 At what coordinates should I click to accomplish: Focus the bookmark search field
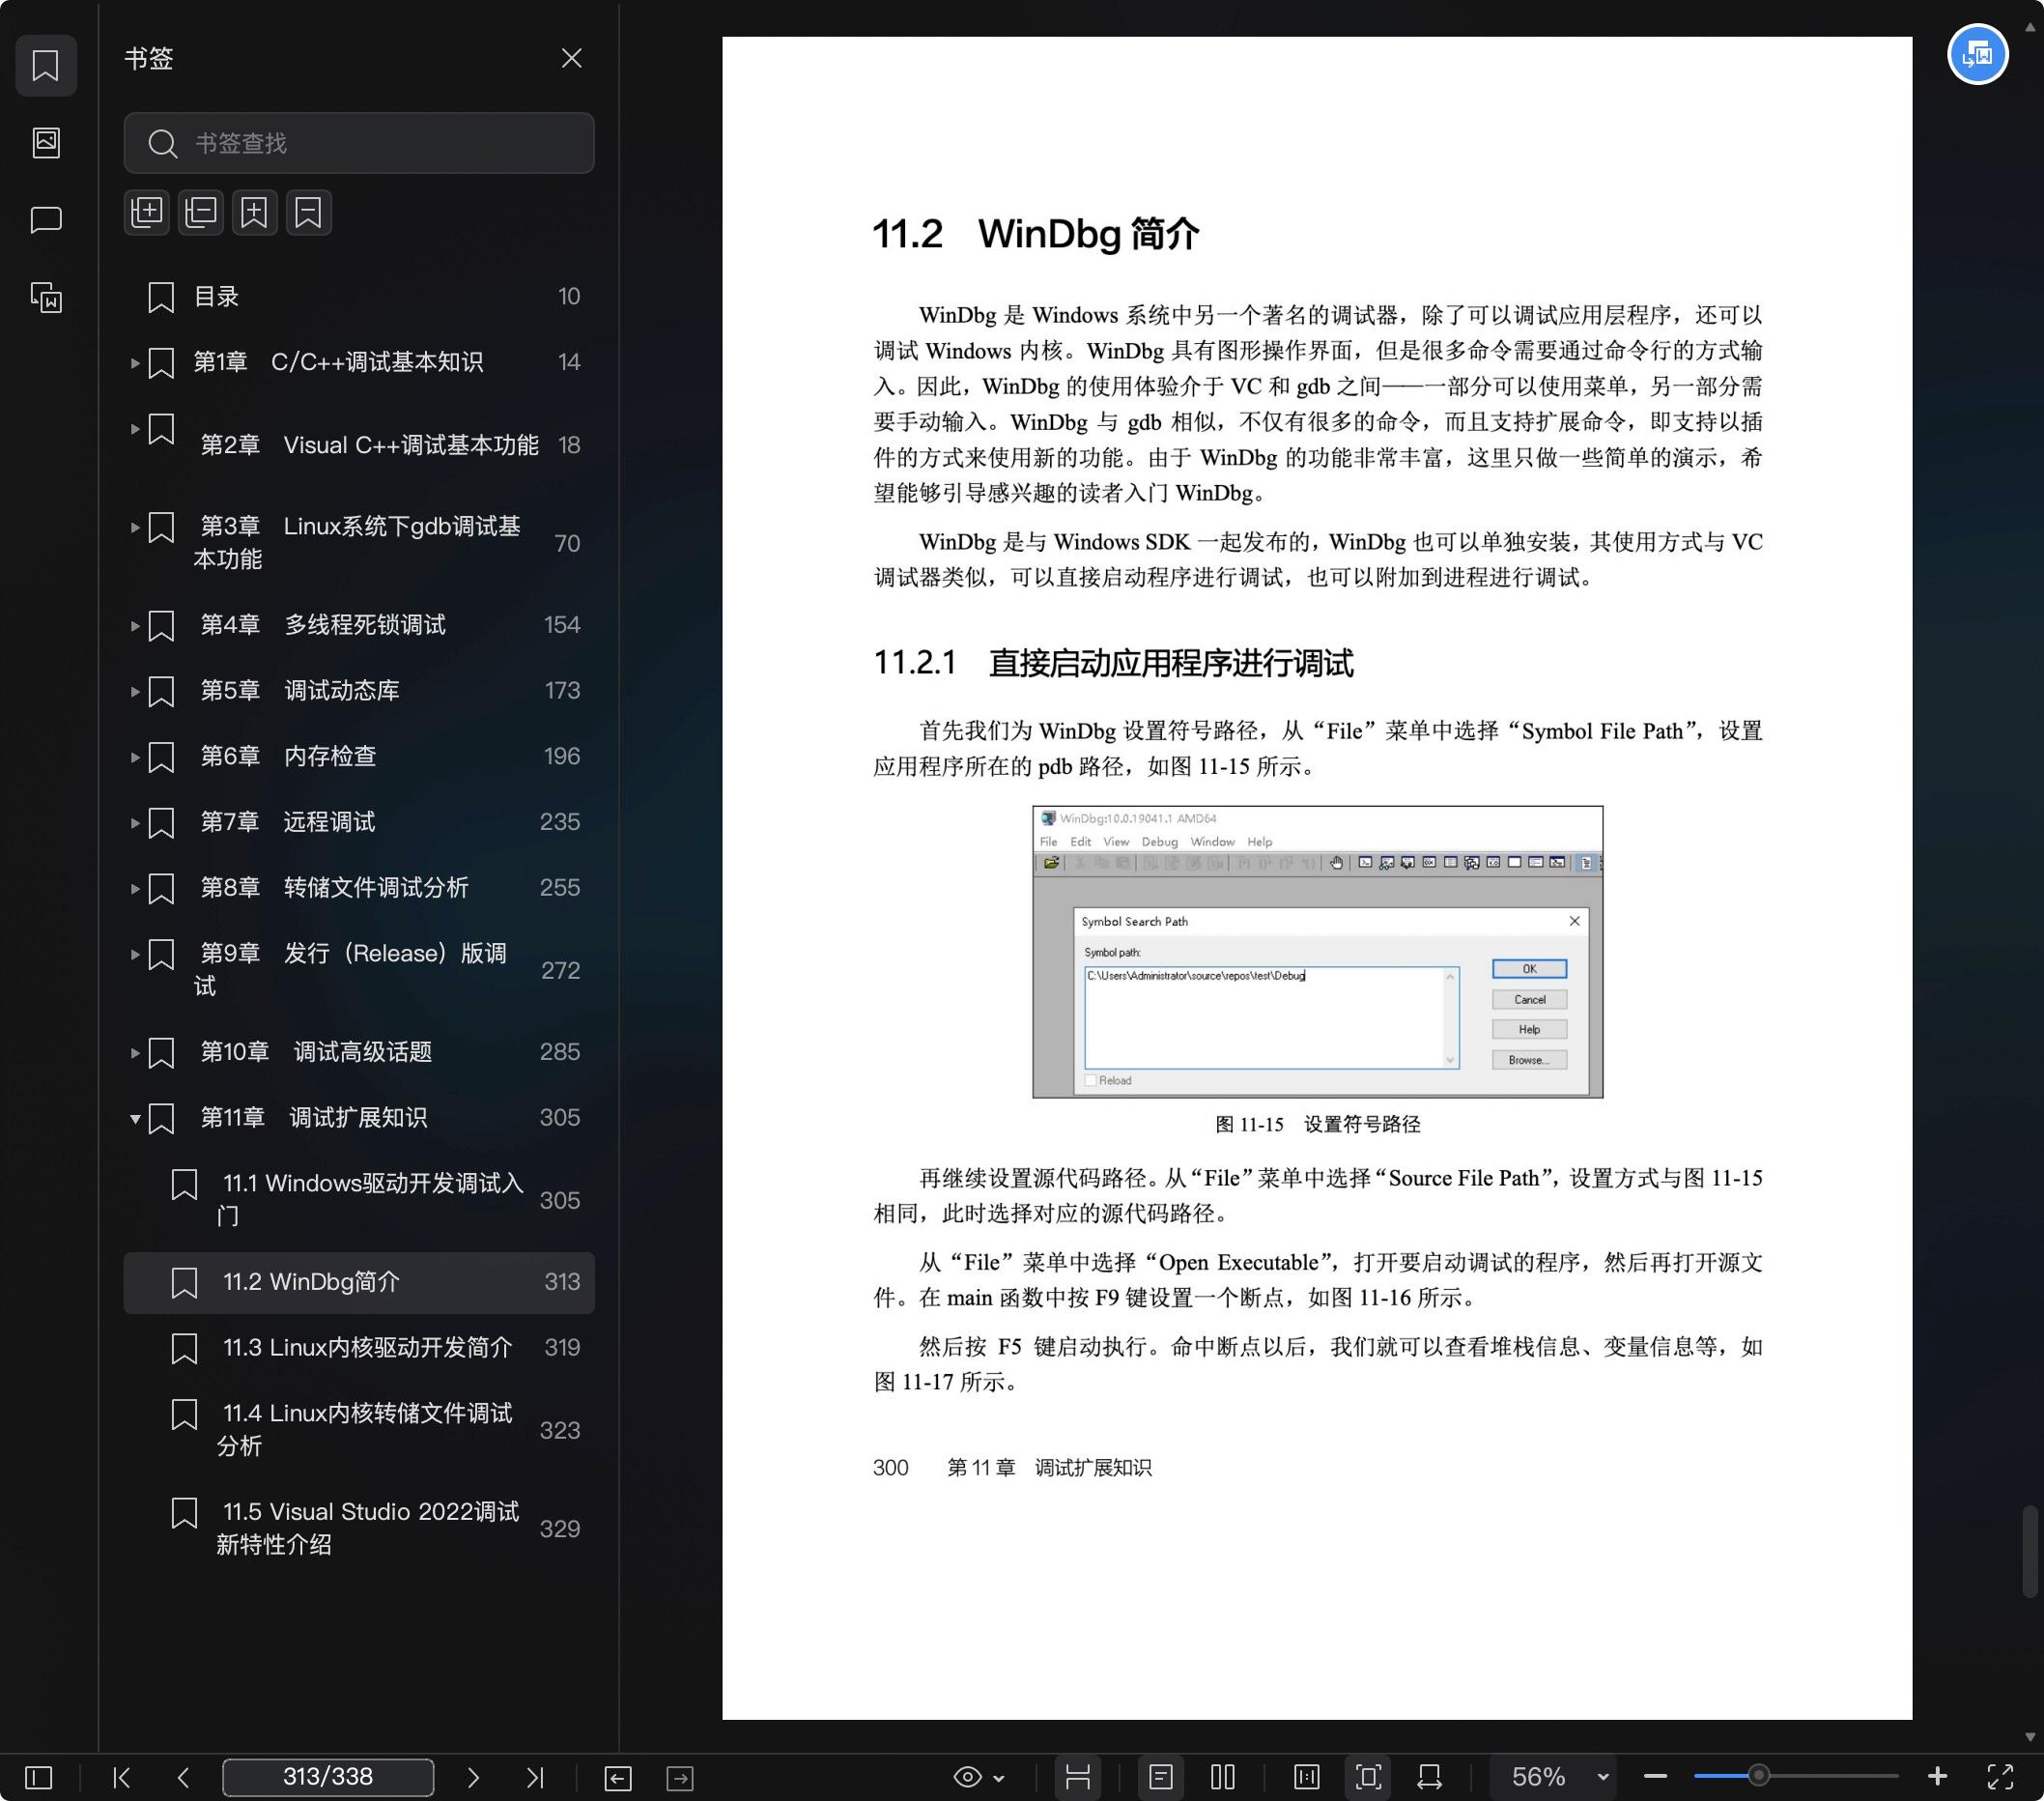(359, 143)
